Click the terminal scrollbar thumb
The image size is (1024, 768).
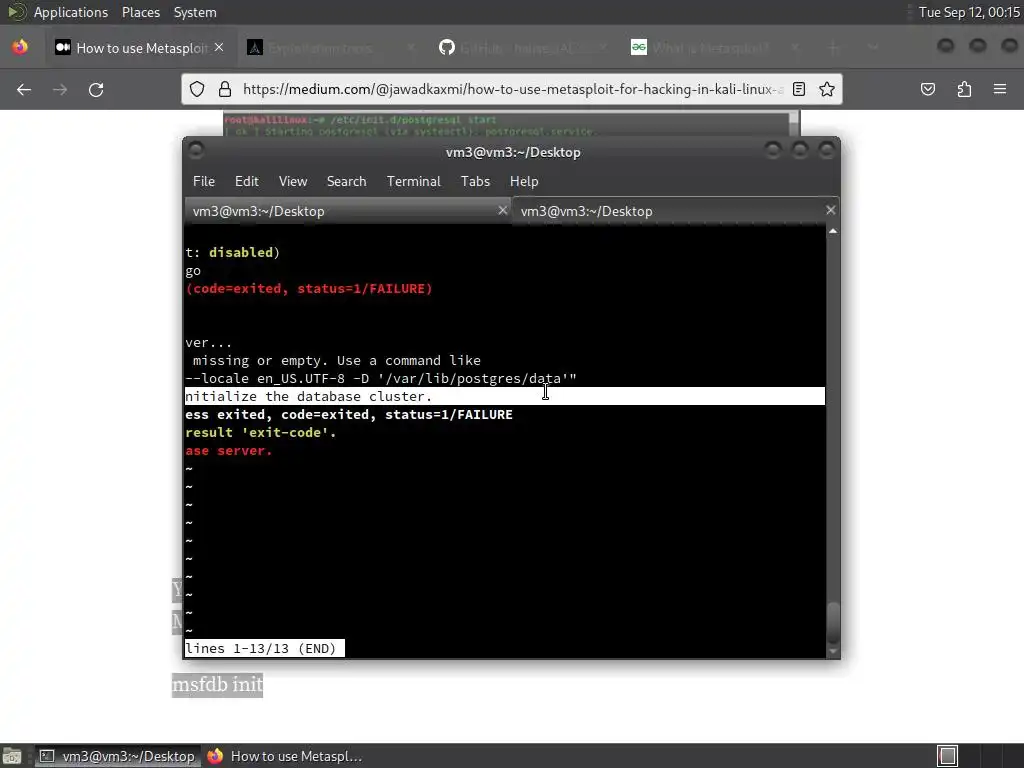(x=833, y=622)
